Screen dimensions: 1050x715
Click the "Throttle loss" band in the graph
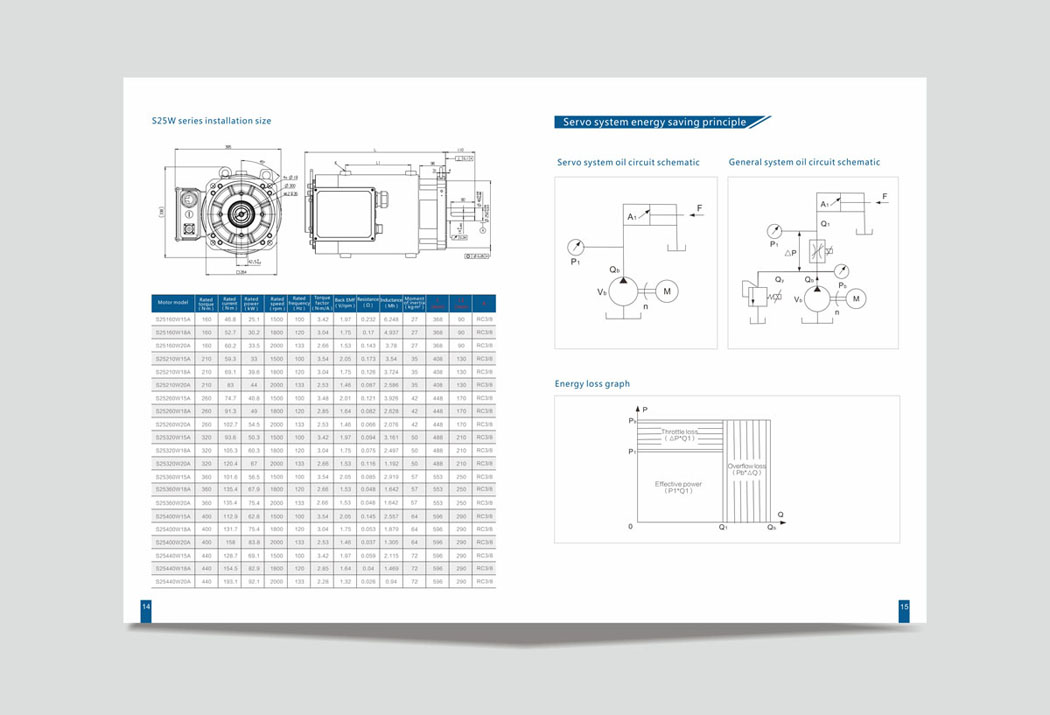tap(679, 434)
